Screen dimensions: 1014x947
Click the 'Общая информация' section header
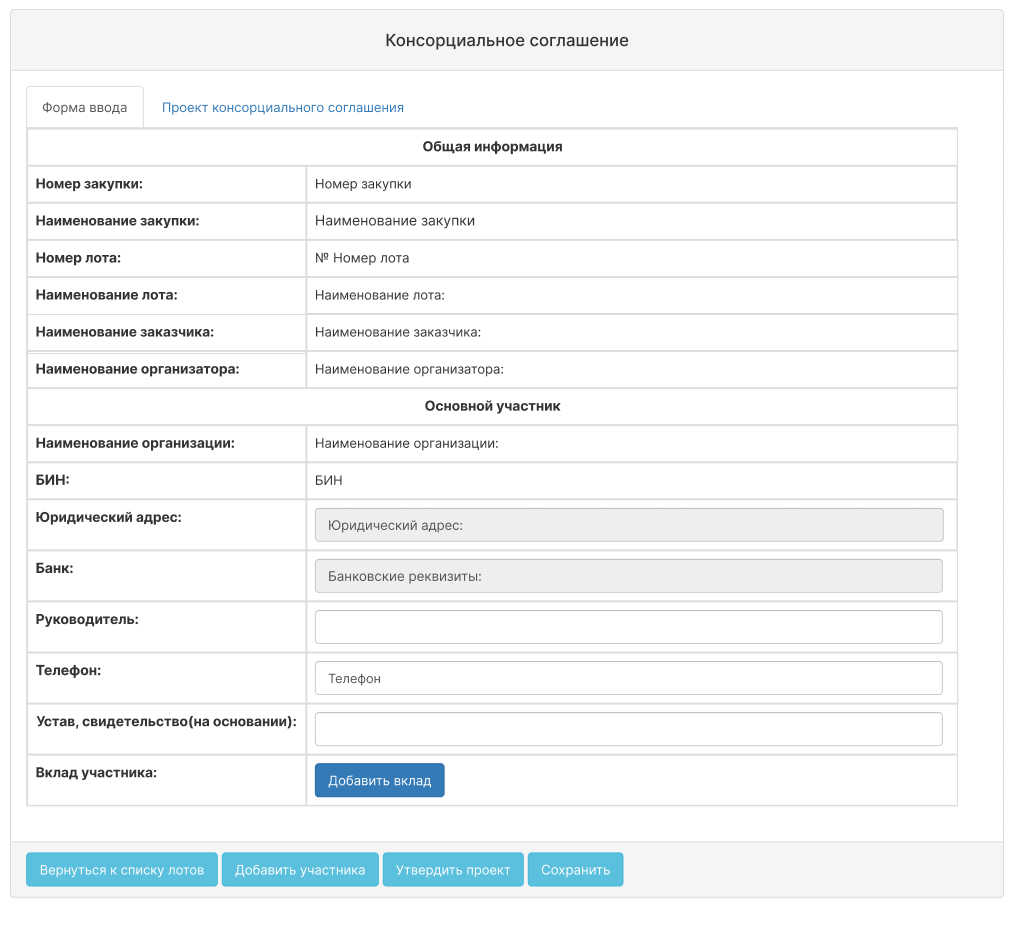click(492, 147)
